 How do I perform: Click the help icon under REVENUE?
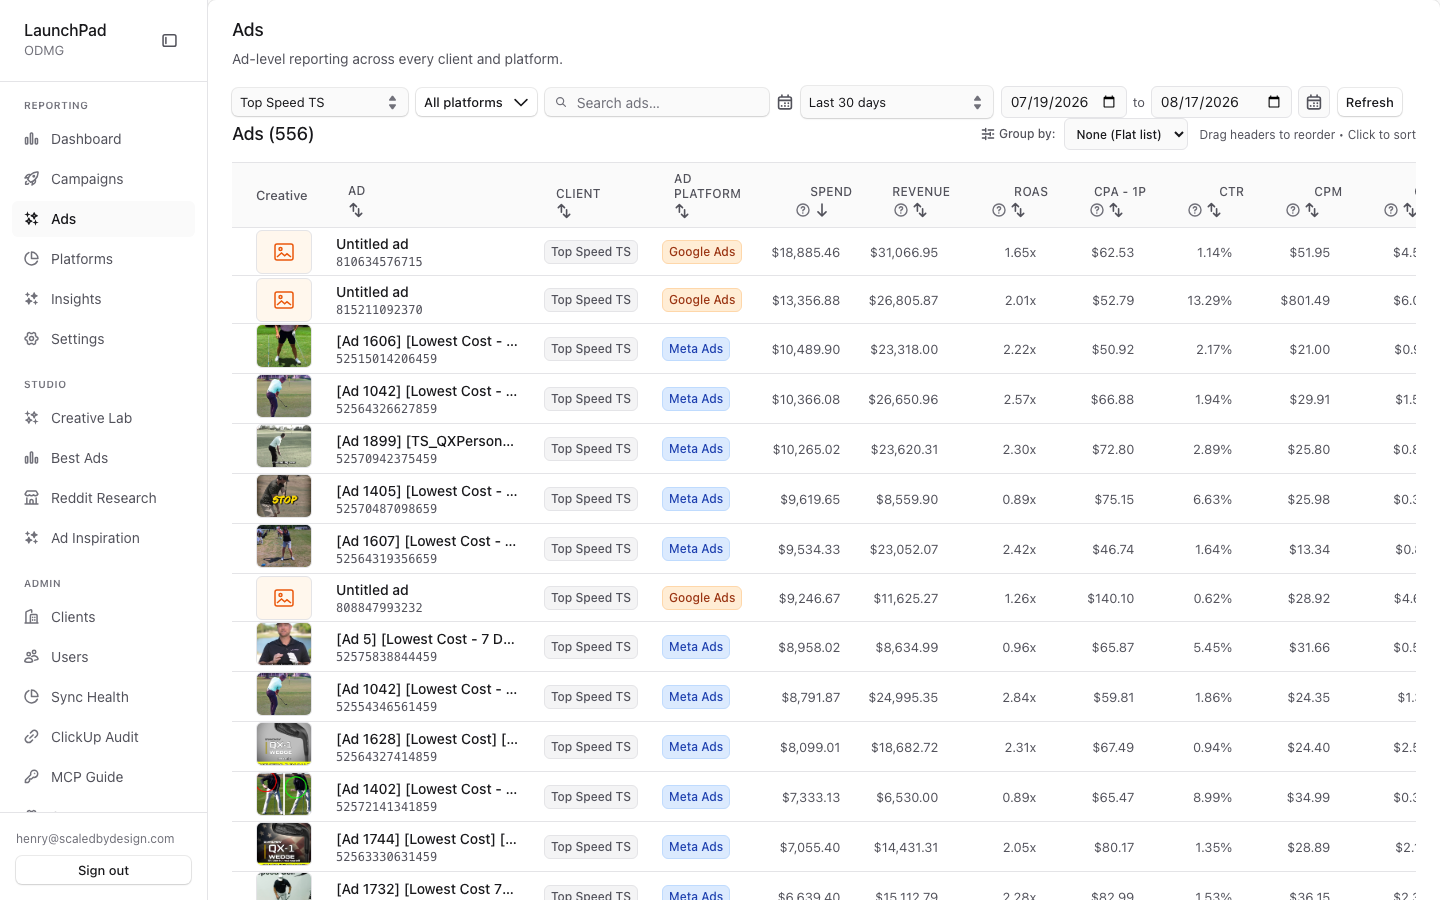point(901,210)
